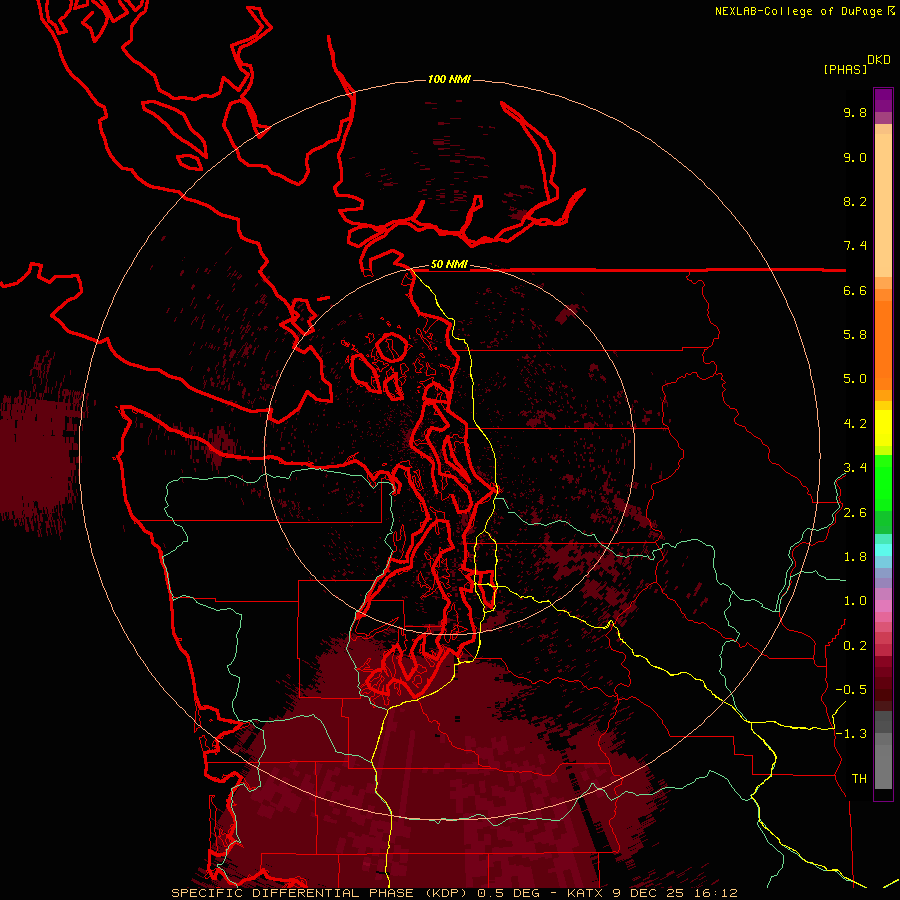900x900 pixels.
Task: Click the 5.0 scale value
Action: (855, 379)
